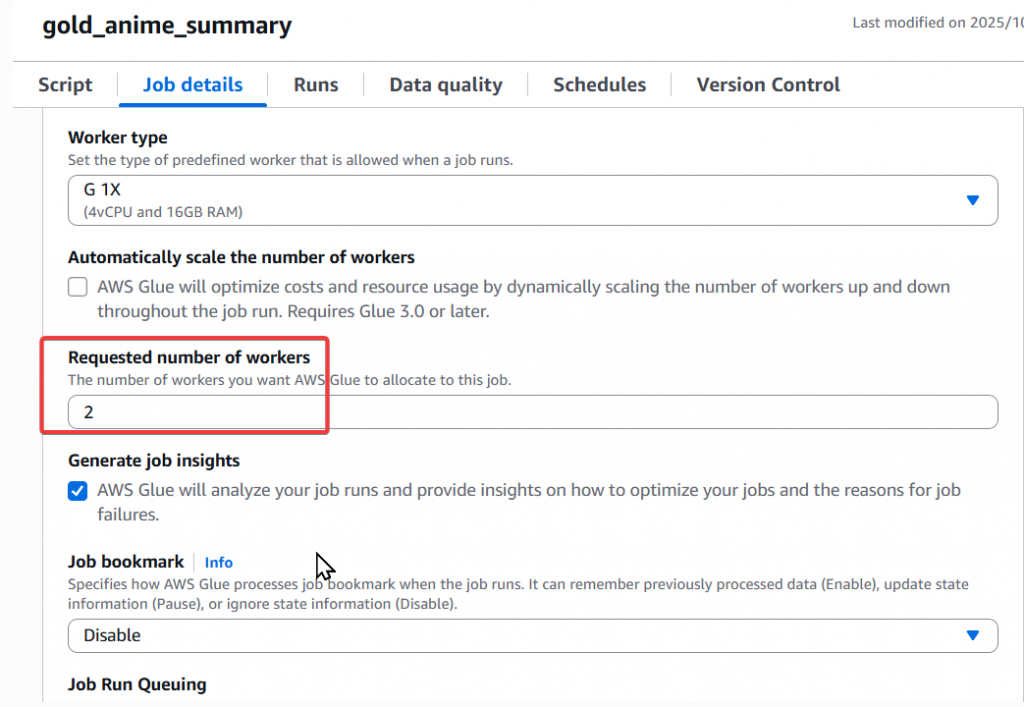Switch to the Runs tab
Screen dimensions: 1024x707
click(316, 85)
